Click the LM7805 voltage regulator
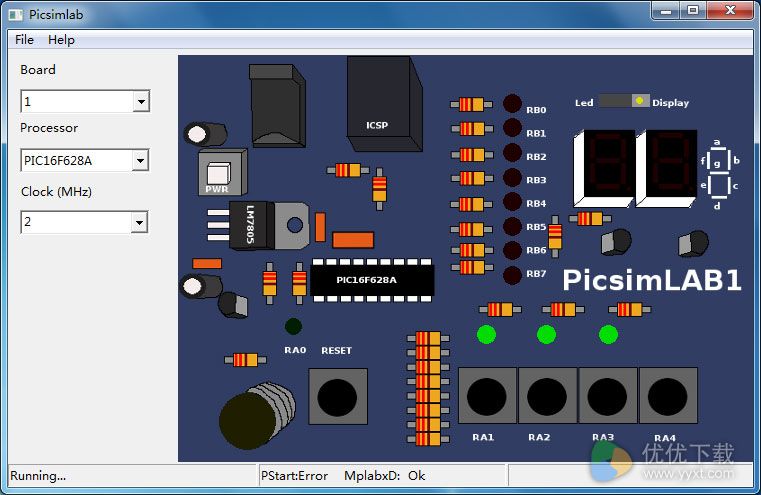The width and height of the screenshot is (761, 495). pyautogui.click(x=259, y=226)
